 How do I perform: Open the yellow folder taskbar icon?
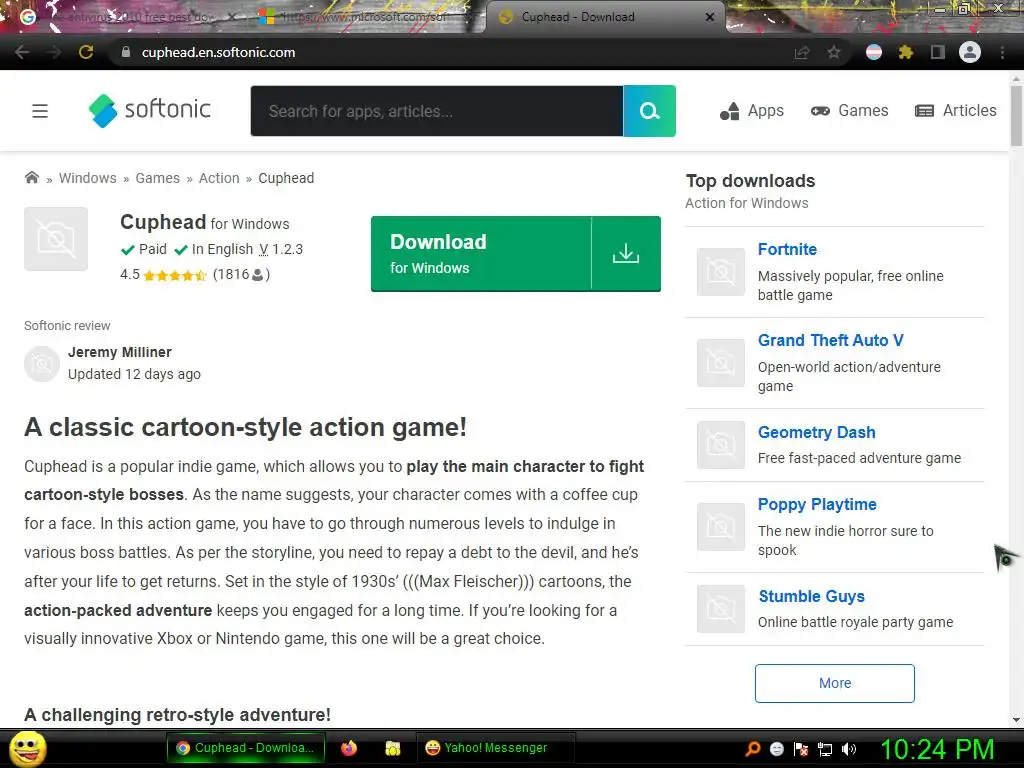(x=392, y=748)
